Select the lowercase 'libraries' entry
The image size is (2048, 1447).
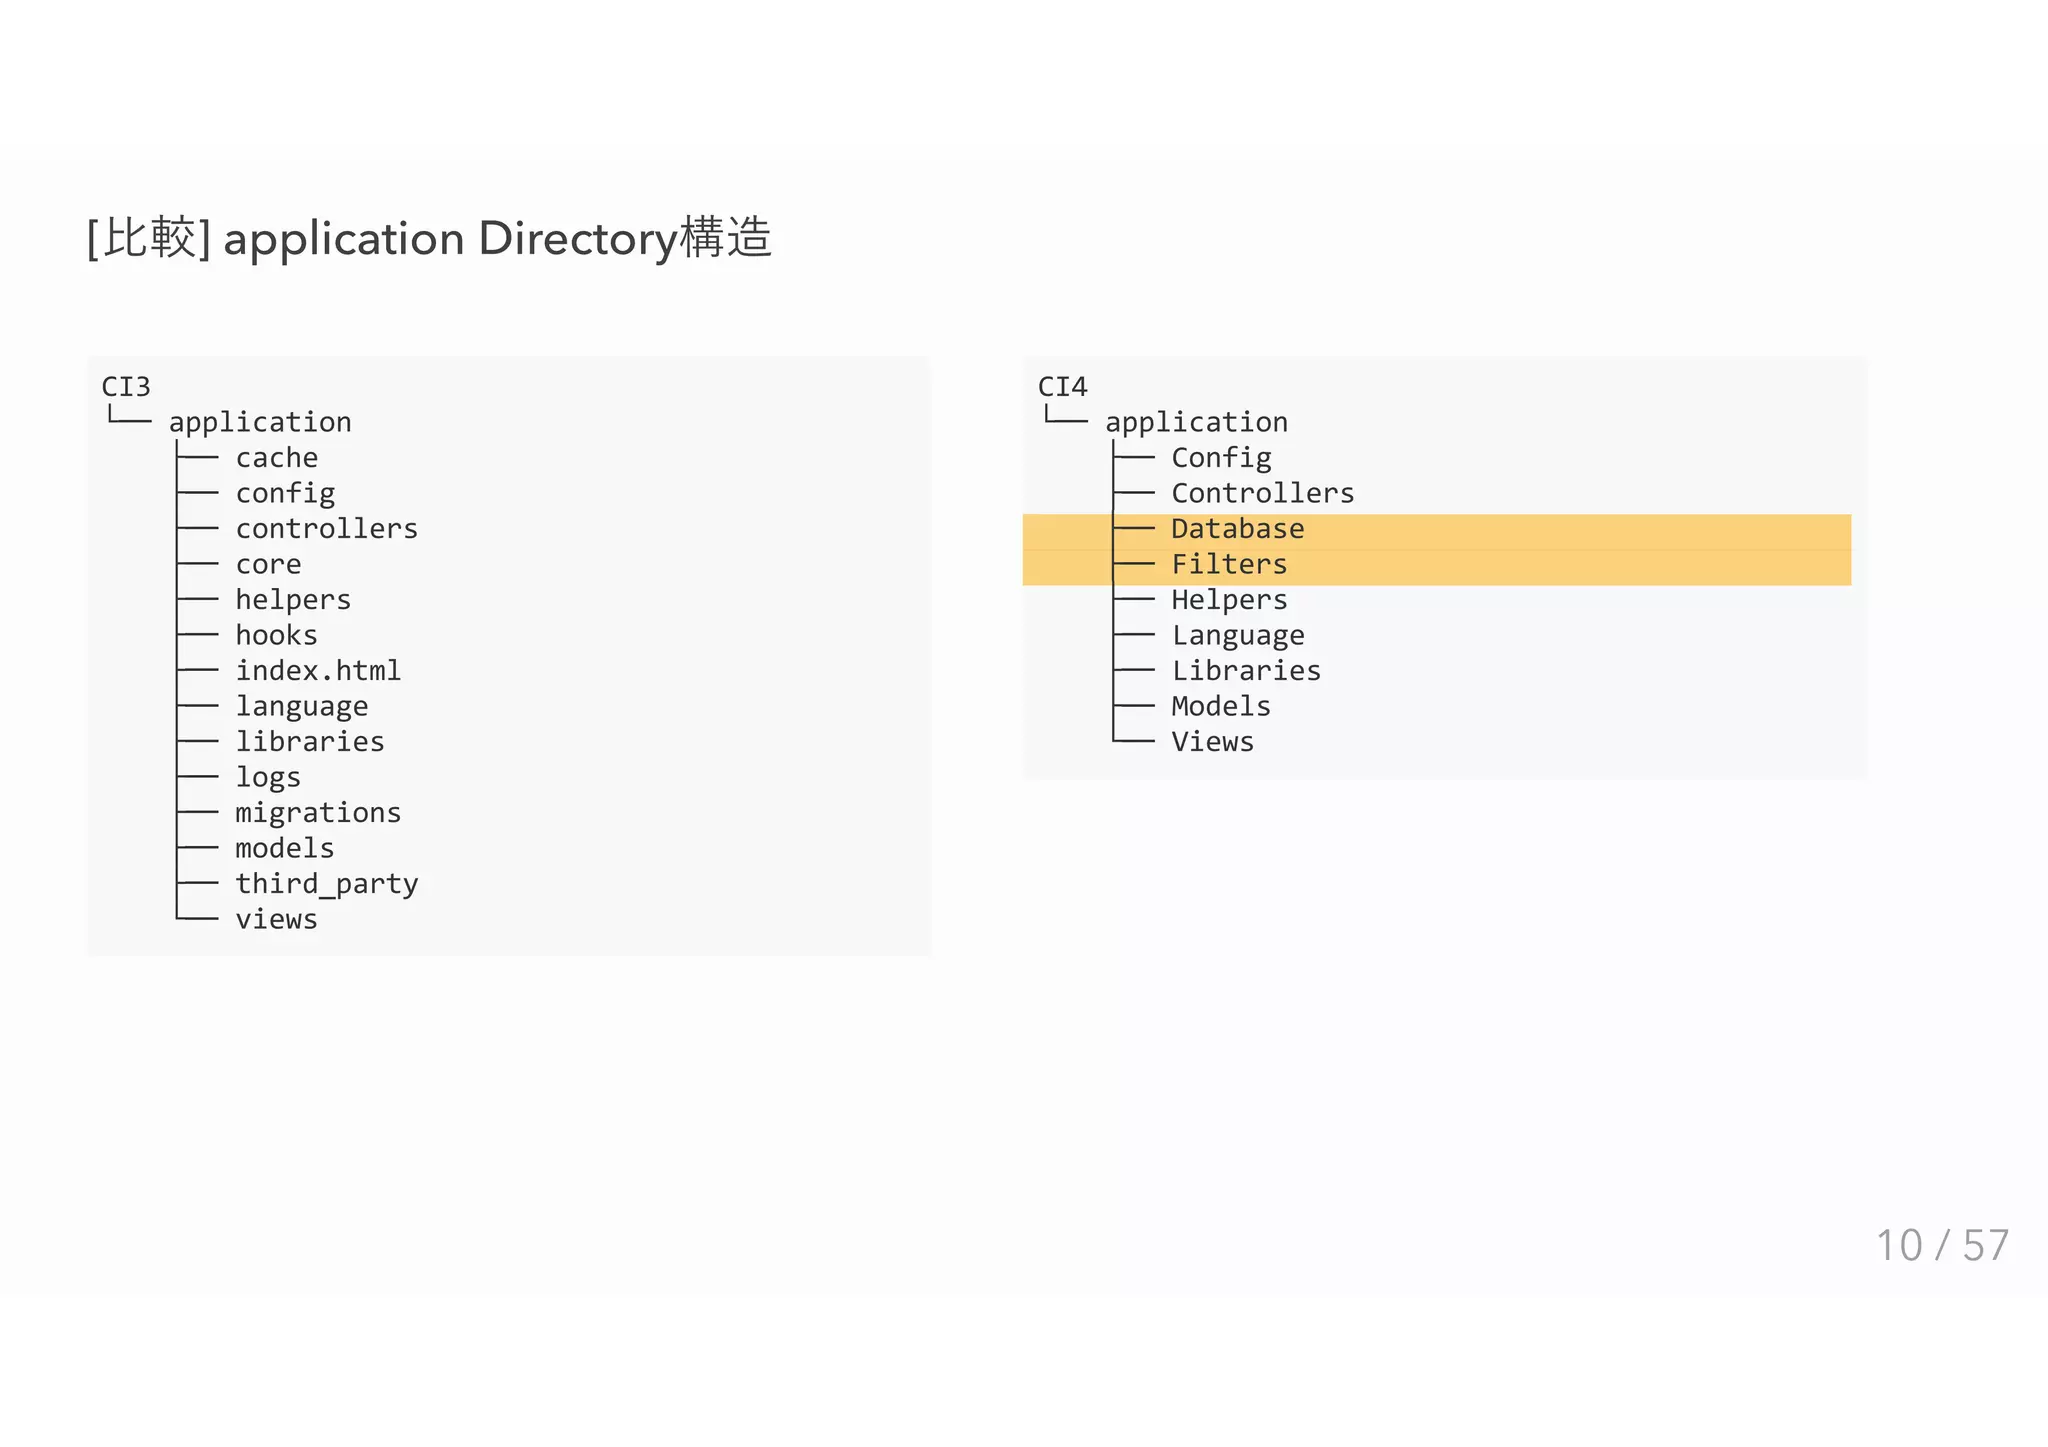click(310, 741)
